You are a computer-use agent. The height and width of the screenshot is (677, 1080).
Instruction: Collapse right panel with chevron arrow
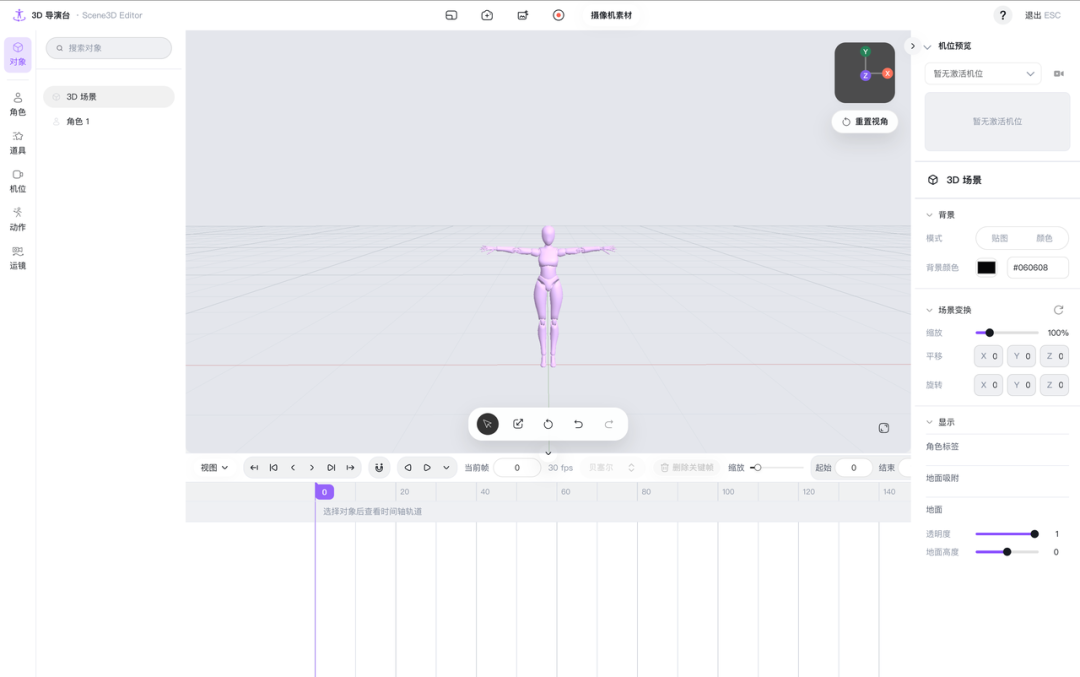(913, 46)
